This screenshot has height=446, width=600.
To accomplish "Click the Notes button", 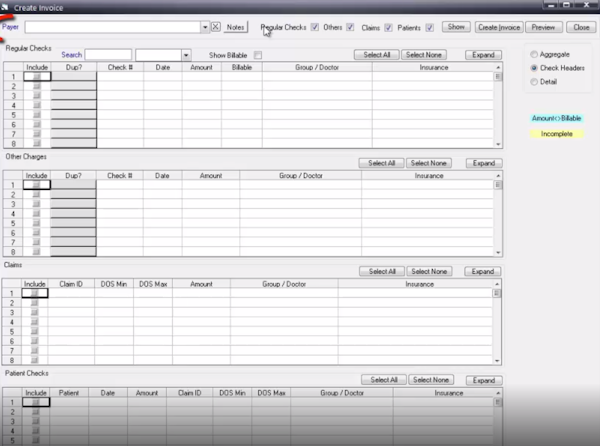I will [x=236, y=27].
